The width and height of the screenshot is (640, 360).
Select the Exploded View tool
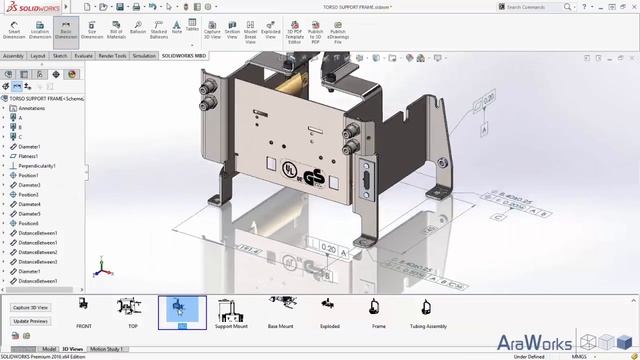pos(271,30)
